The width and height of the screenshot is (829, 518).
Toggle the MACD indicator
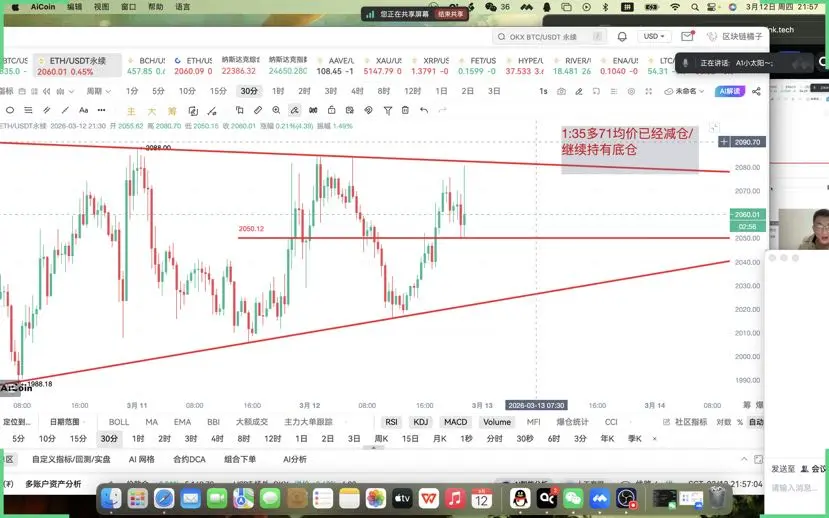click(x=455, y=422)
